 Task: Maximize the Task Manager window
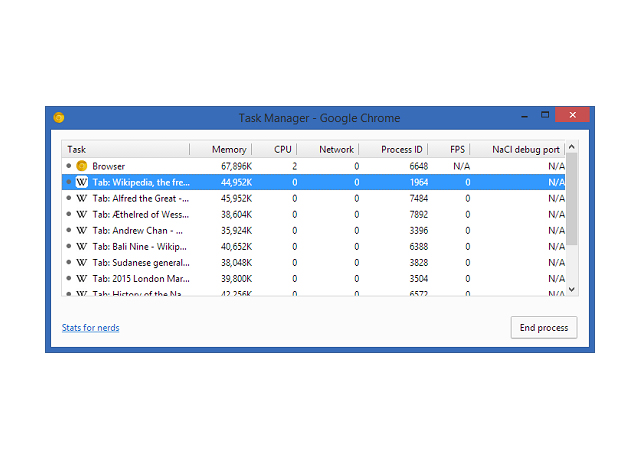(x=545, y=115)
